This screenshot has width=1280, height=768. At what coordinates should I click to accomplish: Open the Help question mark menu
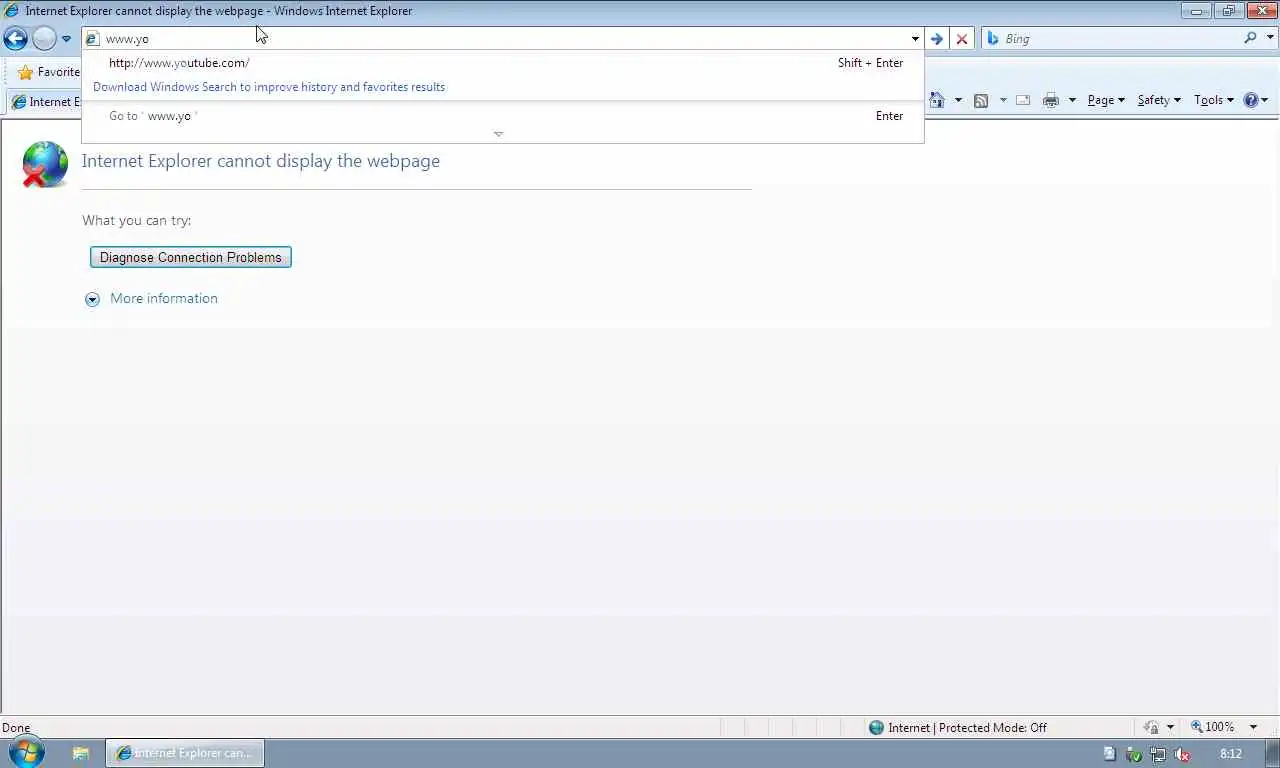(x=1256, y=100)
